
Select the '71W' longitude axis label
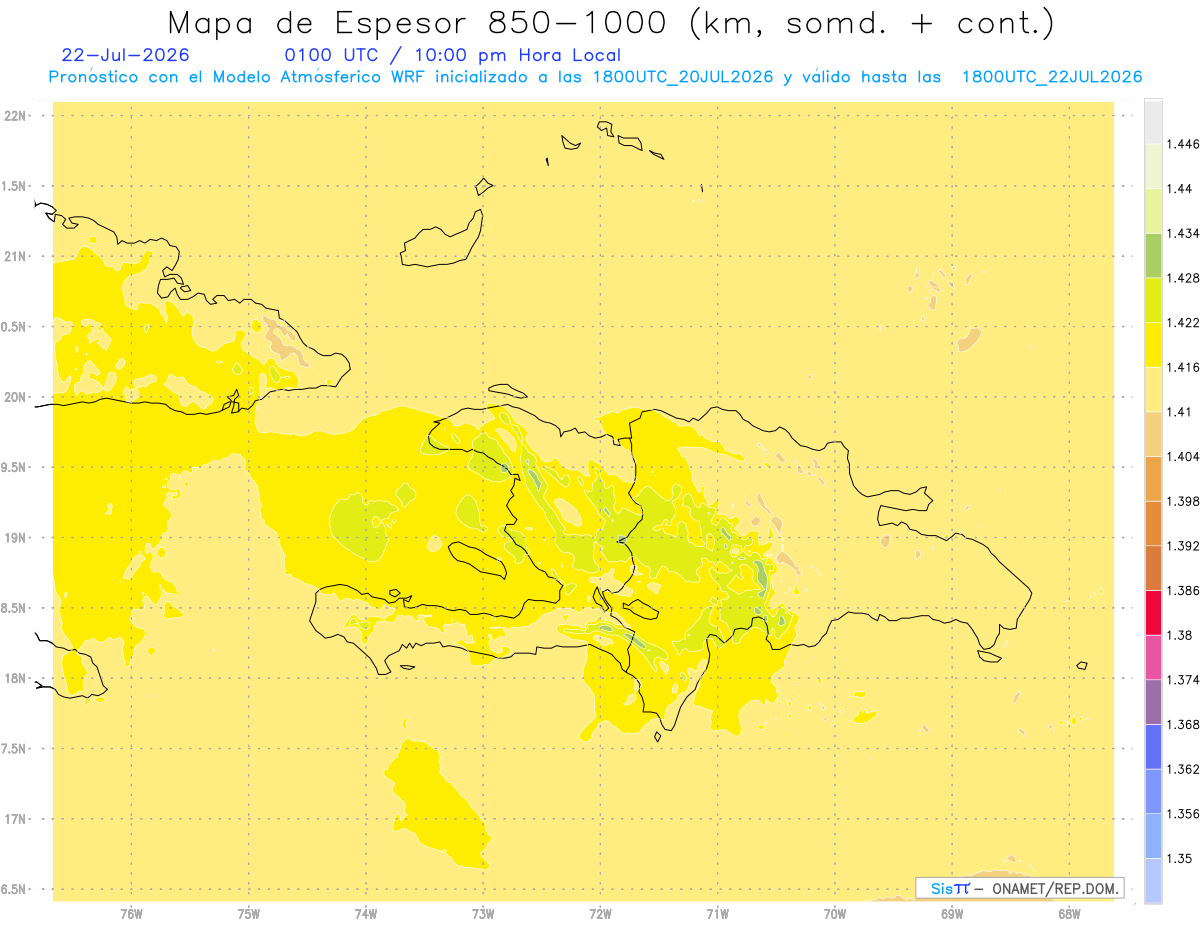717,914
